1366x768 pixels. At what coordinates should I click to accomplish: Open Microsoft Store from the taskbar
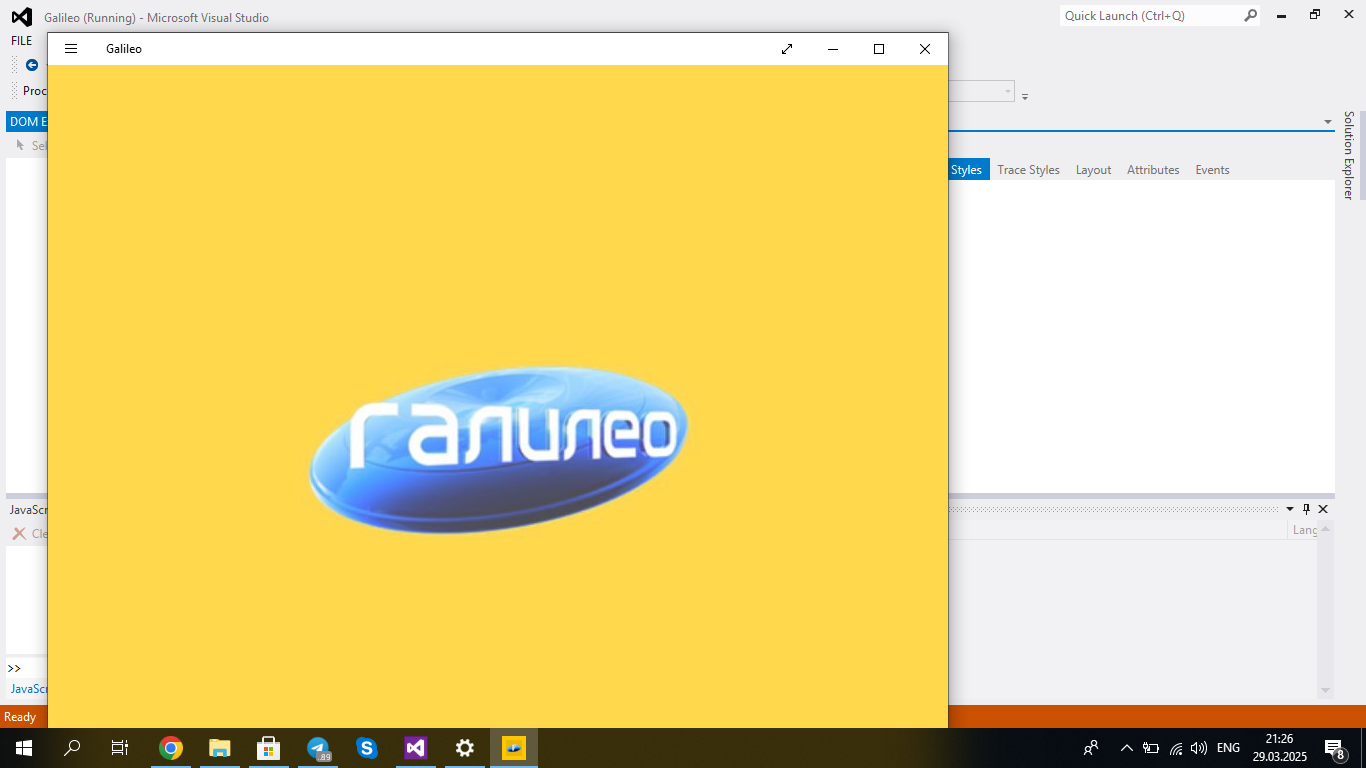[268, 748]
